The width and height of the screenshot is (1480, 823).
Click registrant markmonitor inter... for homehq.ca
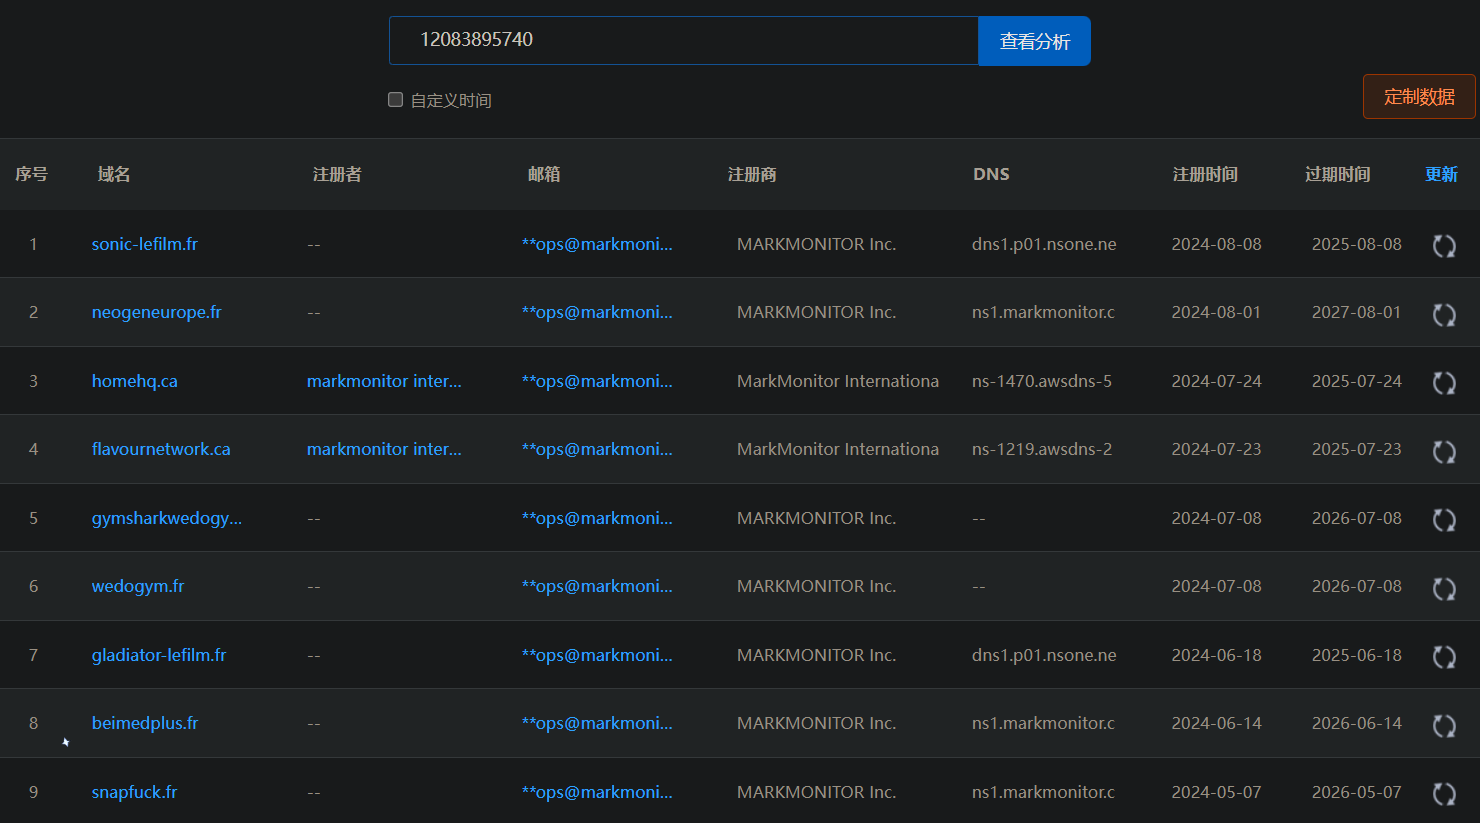(384, 381)
